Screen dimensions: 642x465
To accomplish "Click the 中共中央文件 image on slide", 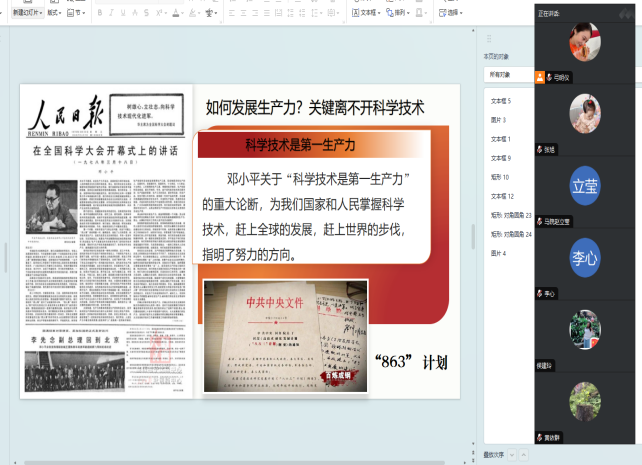I will [285, 336].
